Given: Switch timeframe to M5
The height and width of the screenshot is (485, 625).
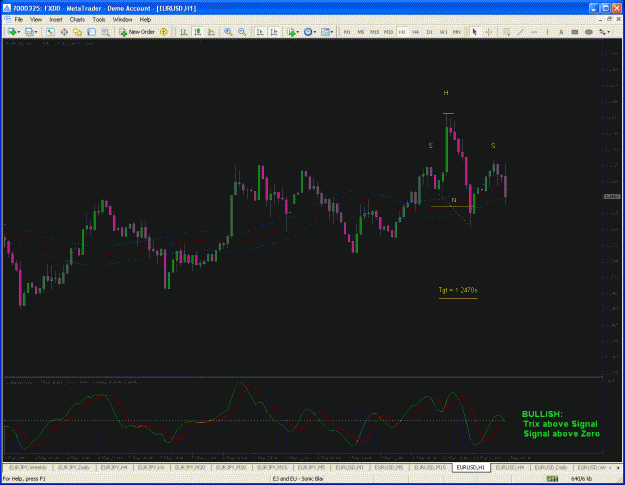Looking at the screenshot, I should pyautogui.click(x=361, y=32).
